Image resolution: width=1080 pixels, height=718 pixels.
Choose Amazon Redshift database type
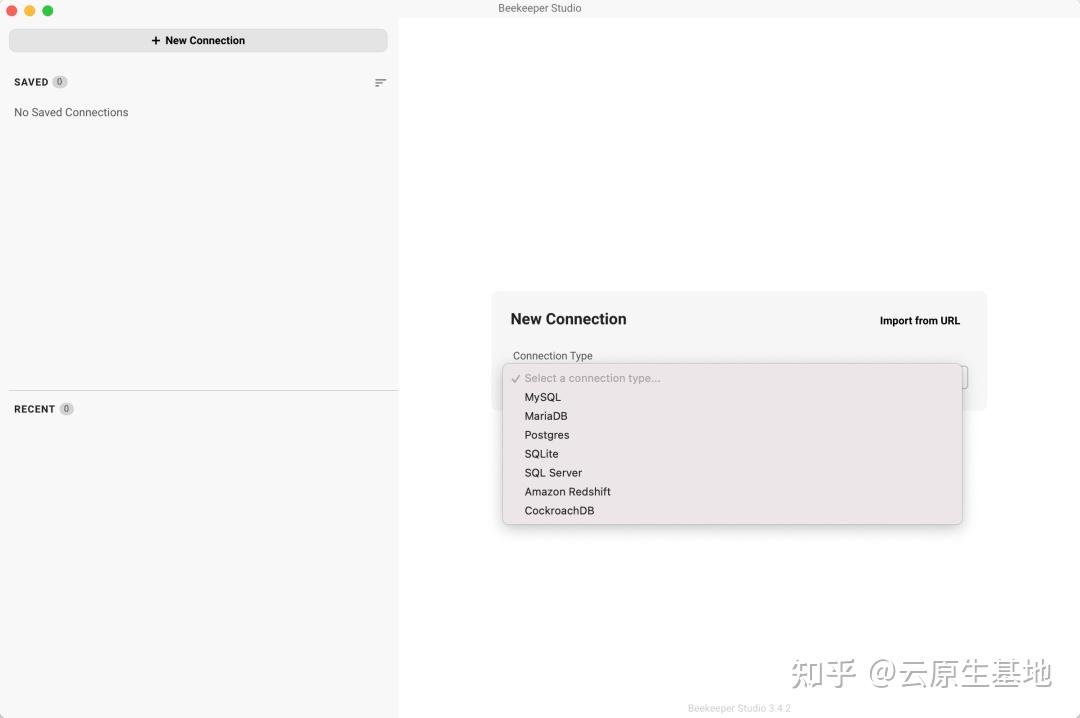(x=567, y=491)
